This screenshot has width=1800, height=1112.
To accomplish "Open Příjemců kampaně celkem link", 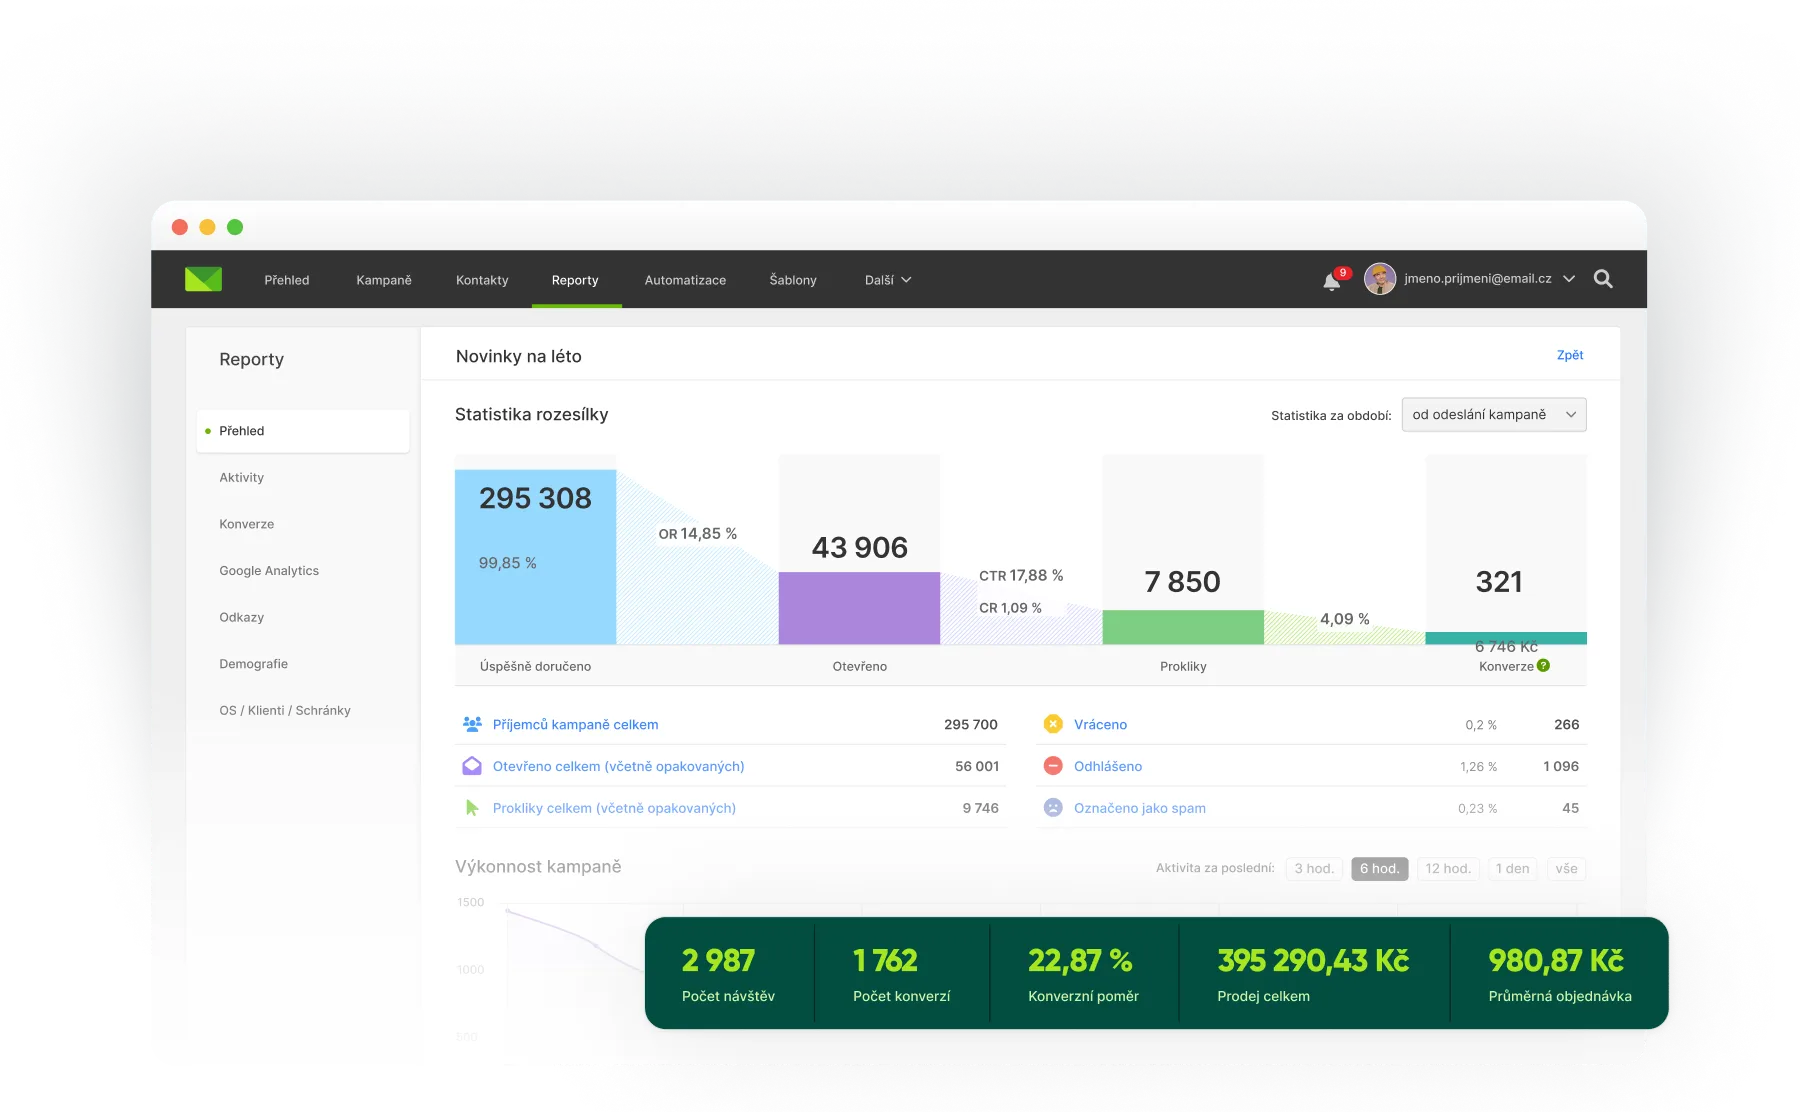I will tap(575, 724).
